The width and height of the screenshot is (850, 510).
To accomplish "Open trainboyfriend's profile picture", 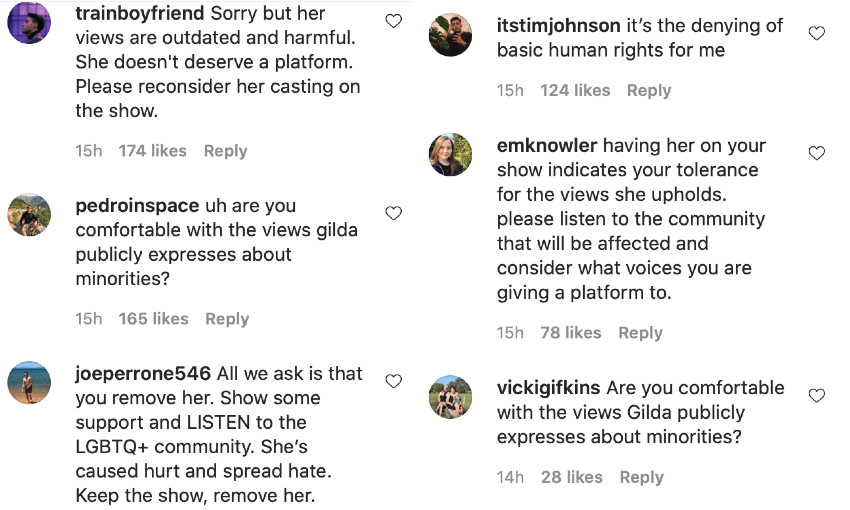I will point(29,23).
